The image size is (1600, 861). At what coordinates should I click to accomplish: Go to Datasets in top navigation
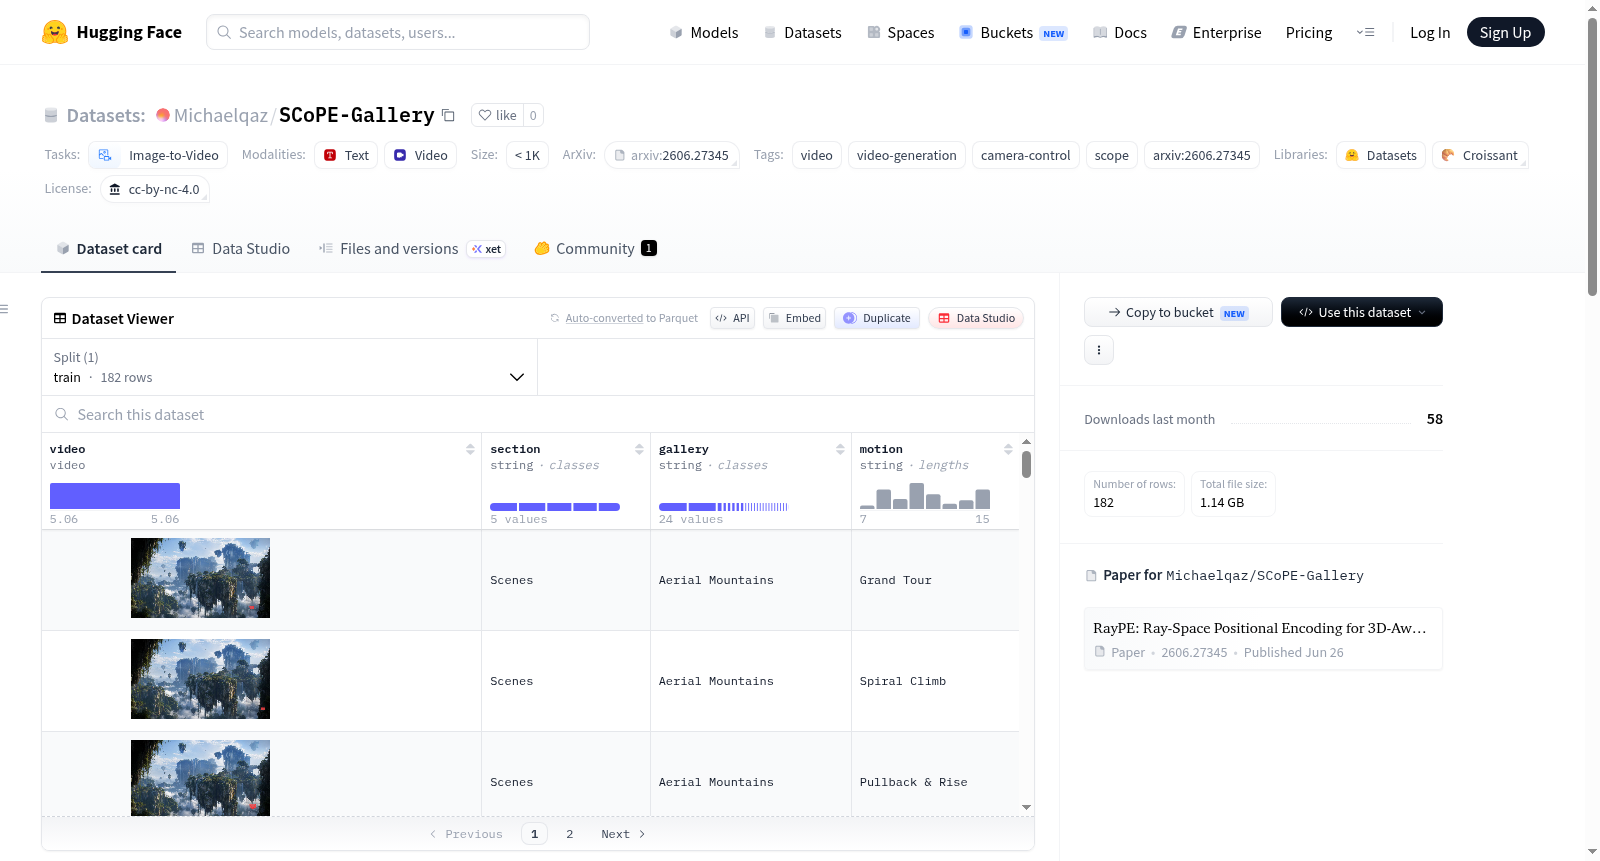(802, 33)
